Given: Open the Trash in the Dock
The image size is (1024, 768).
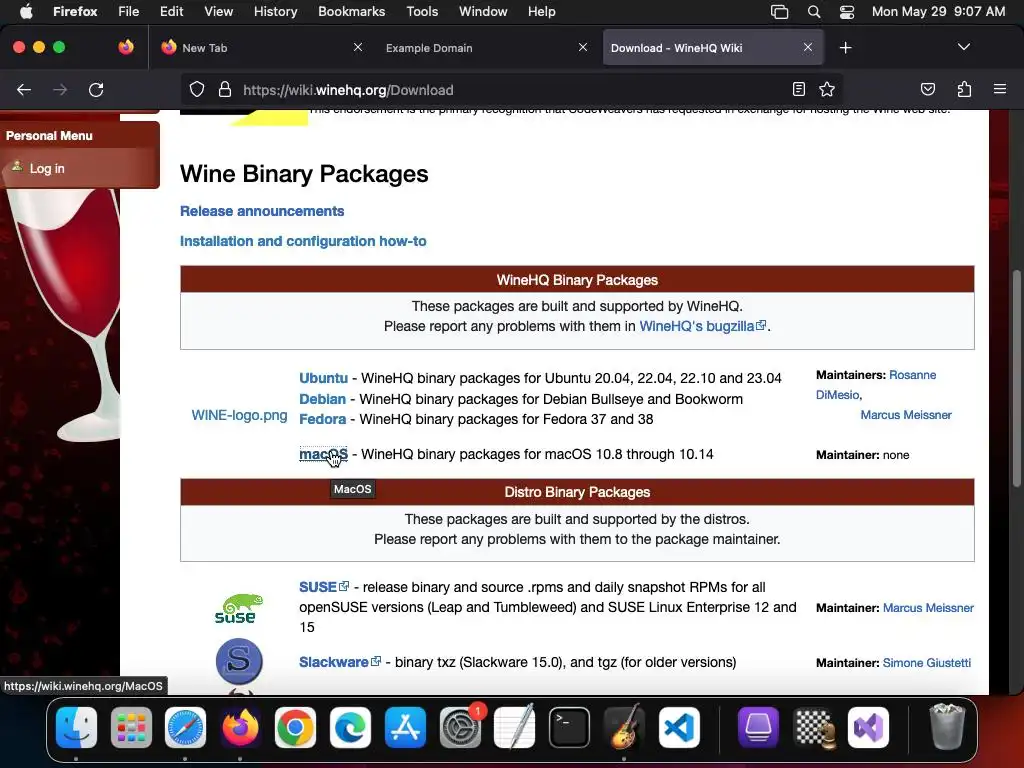Looking at the screenshot, I should (x=947, y=726).
